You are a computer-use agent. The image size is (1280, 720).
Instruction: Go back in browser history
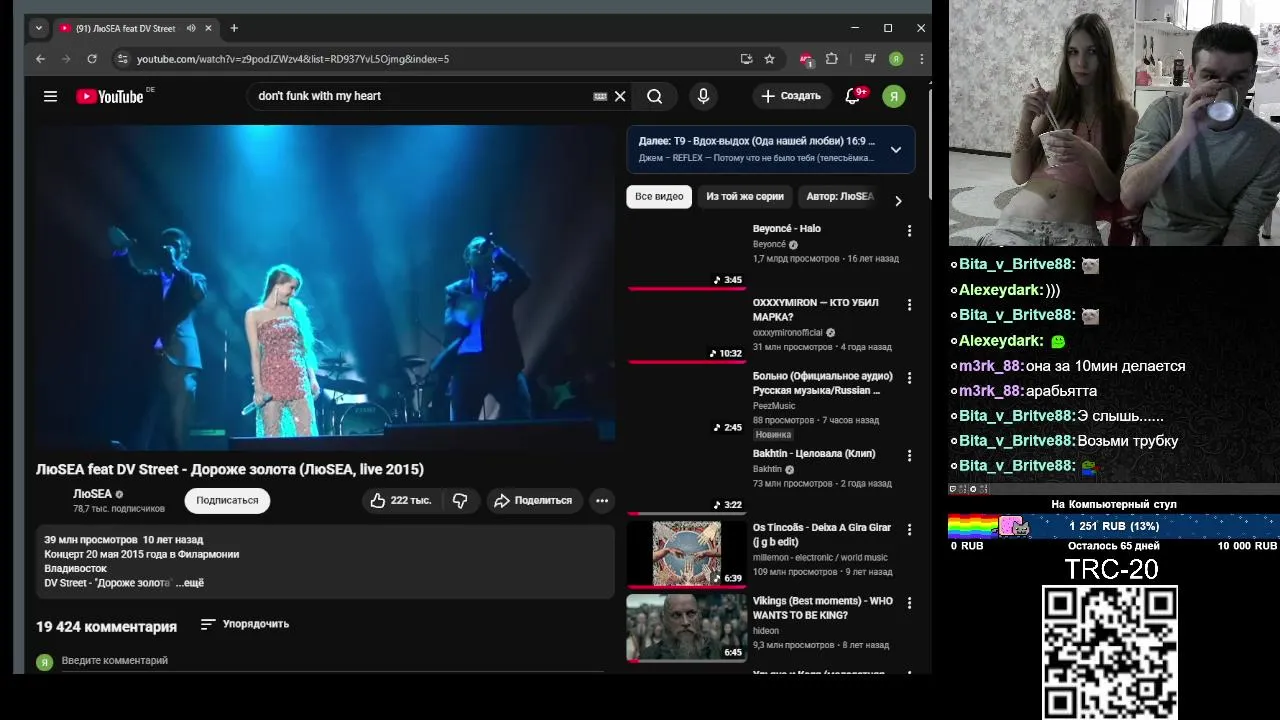pyautogui.click(x=40, y=59)
